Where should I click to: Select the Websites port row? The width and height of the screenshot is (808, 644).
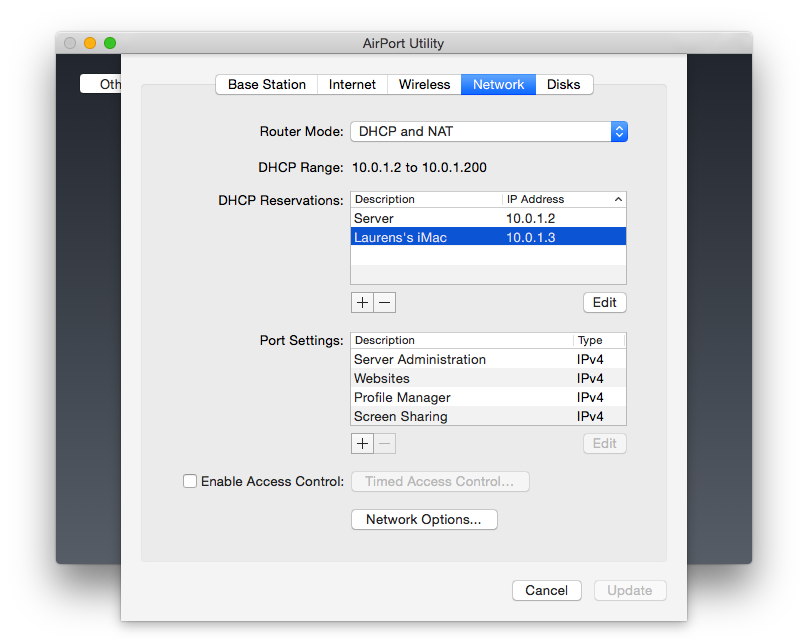click(x=489, y=378)
